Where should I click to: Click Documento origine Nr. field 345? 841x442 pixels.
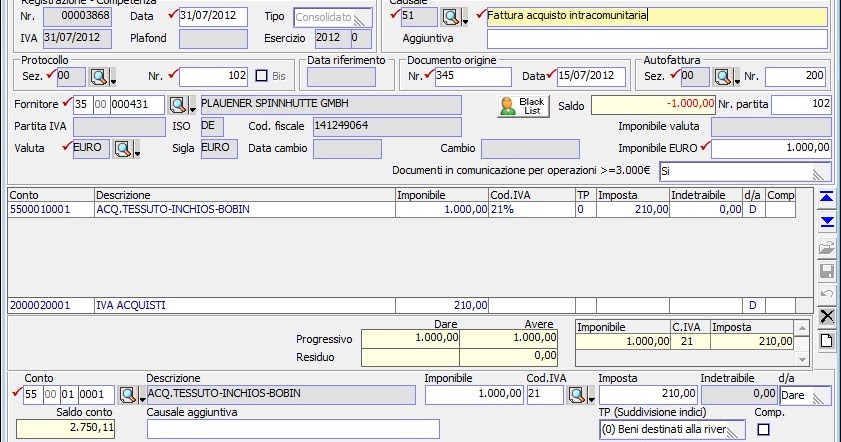[473, 77]
